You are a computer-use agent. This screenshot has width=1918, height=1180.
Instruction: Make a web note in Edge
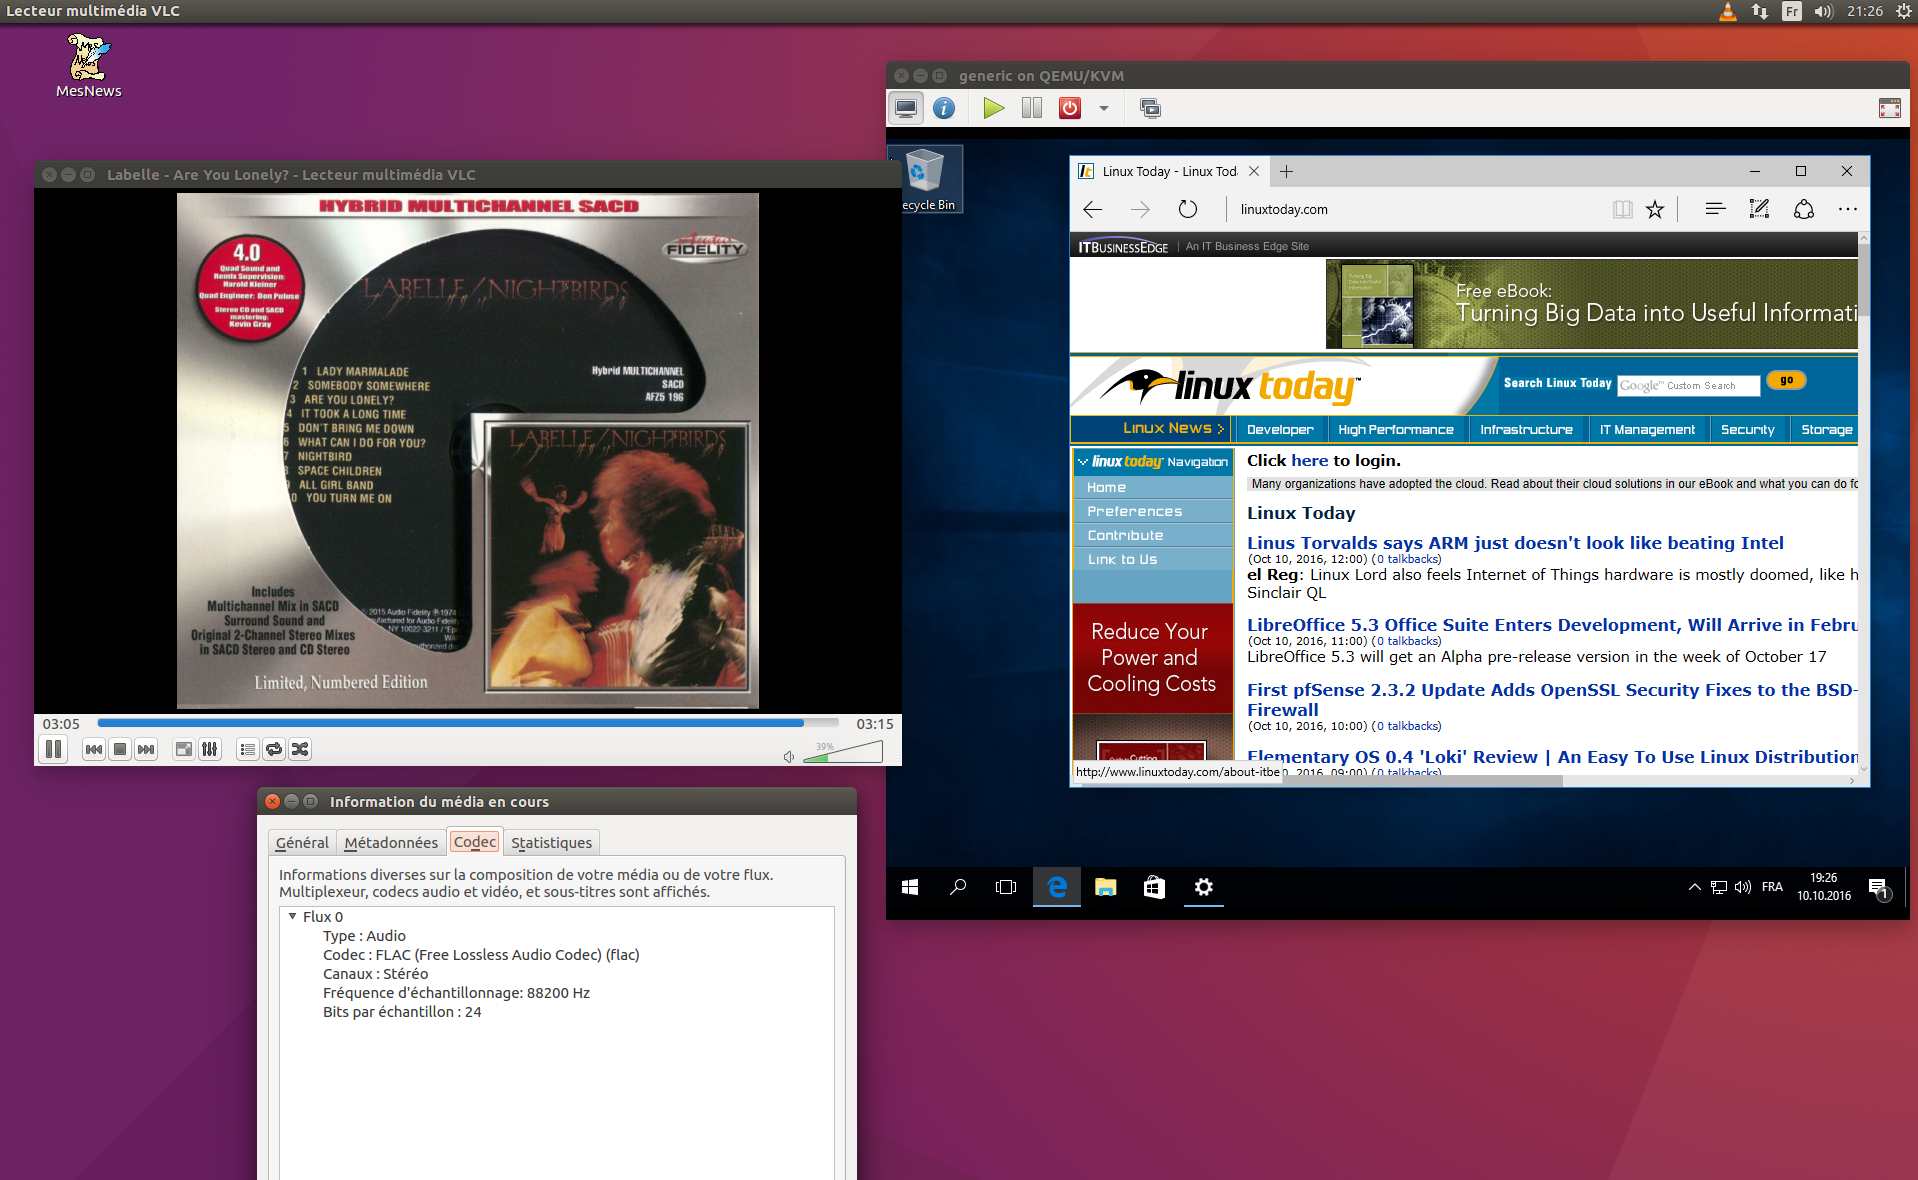pyautogui.click(x=1759, y=209)
